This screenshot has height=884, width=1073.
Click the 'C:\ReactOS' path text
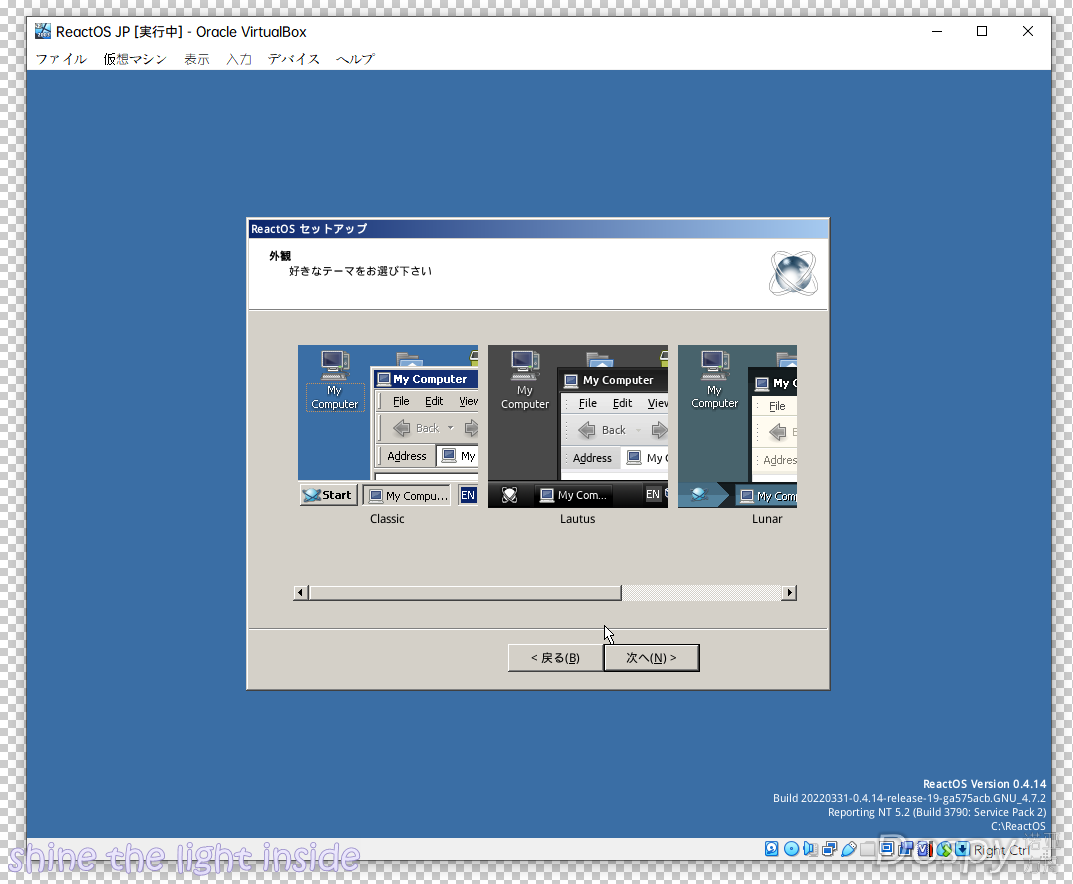click(x=1018, y=826)
